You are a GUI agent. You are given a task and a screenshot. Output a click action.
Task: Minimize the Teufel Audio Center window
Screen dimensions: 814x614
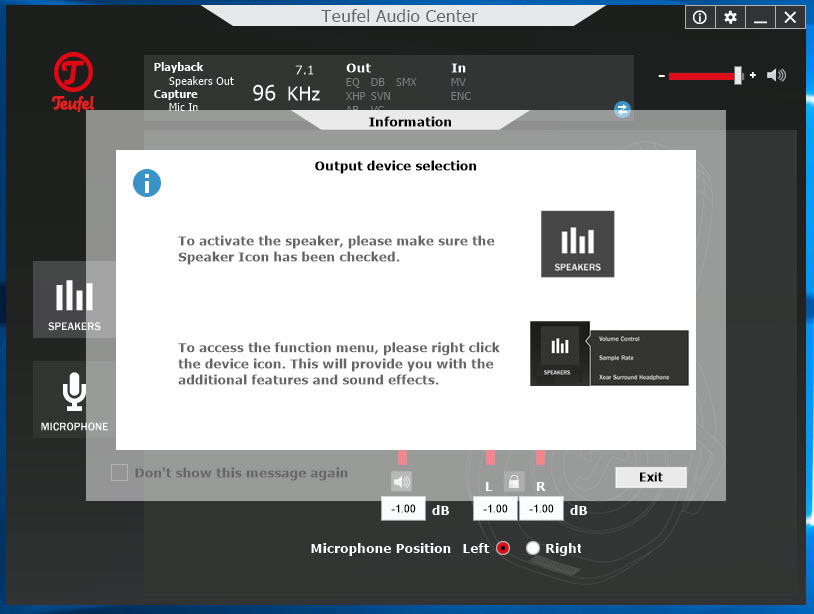[761, 18]
